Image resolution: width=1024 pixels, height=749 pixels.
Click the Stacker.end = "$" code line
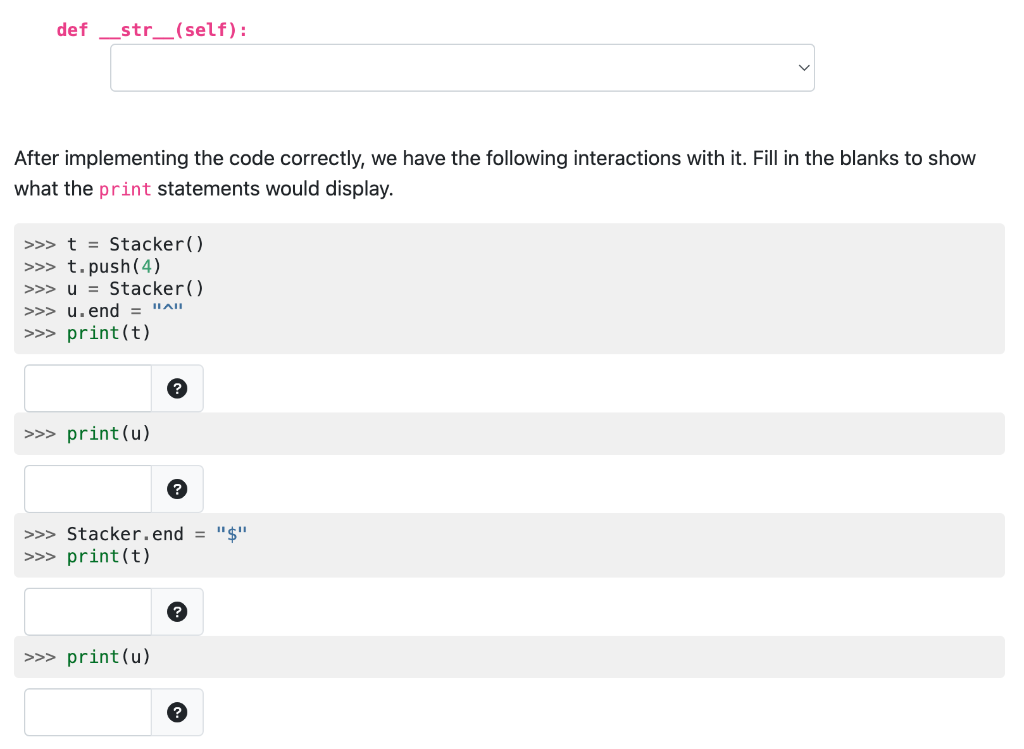point(156,534)
